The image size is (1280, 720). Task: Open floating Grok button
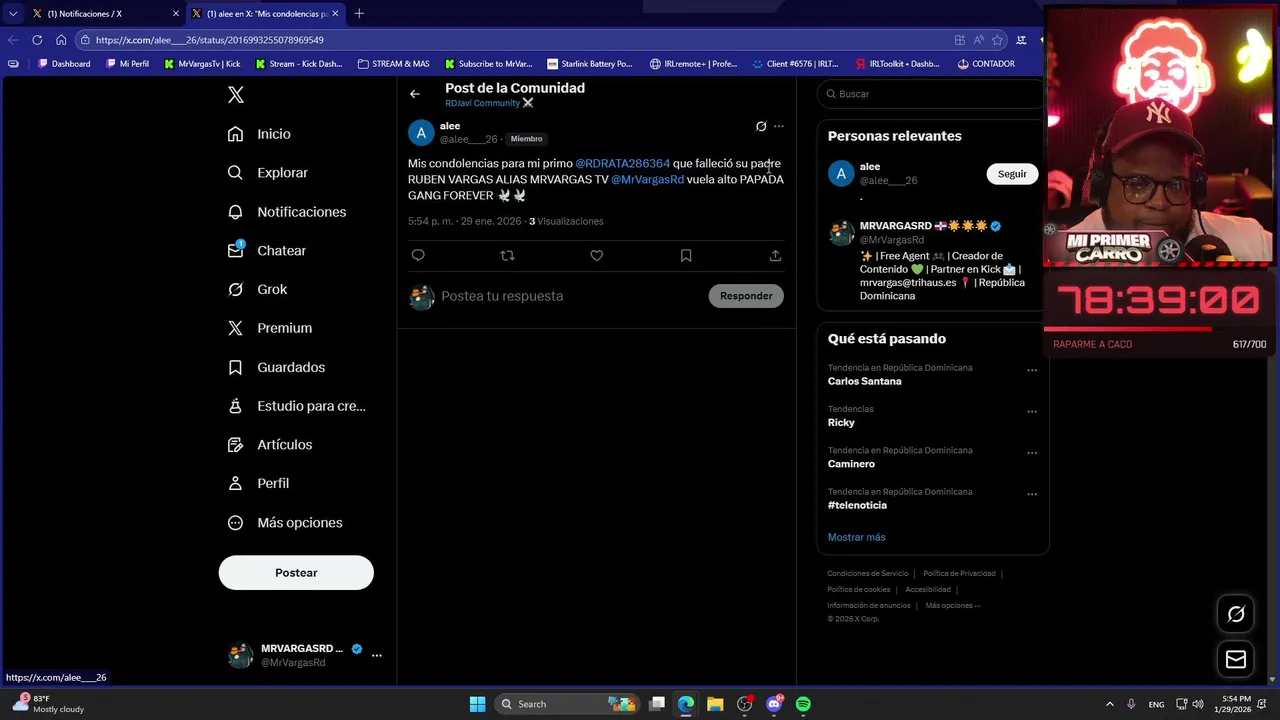pyautogui.click(x=1236, y=614)
